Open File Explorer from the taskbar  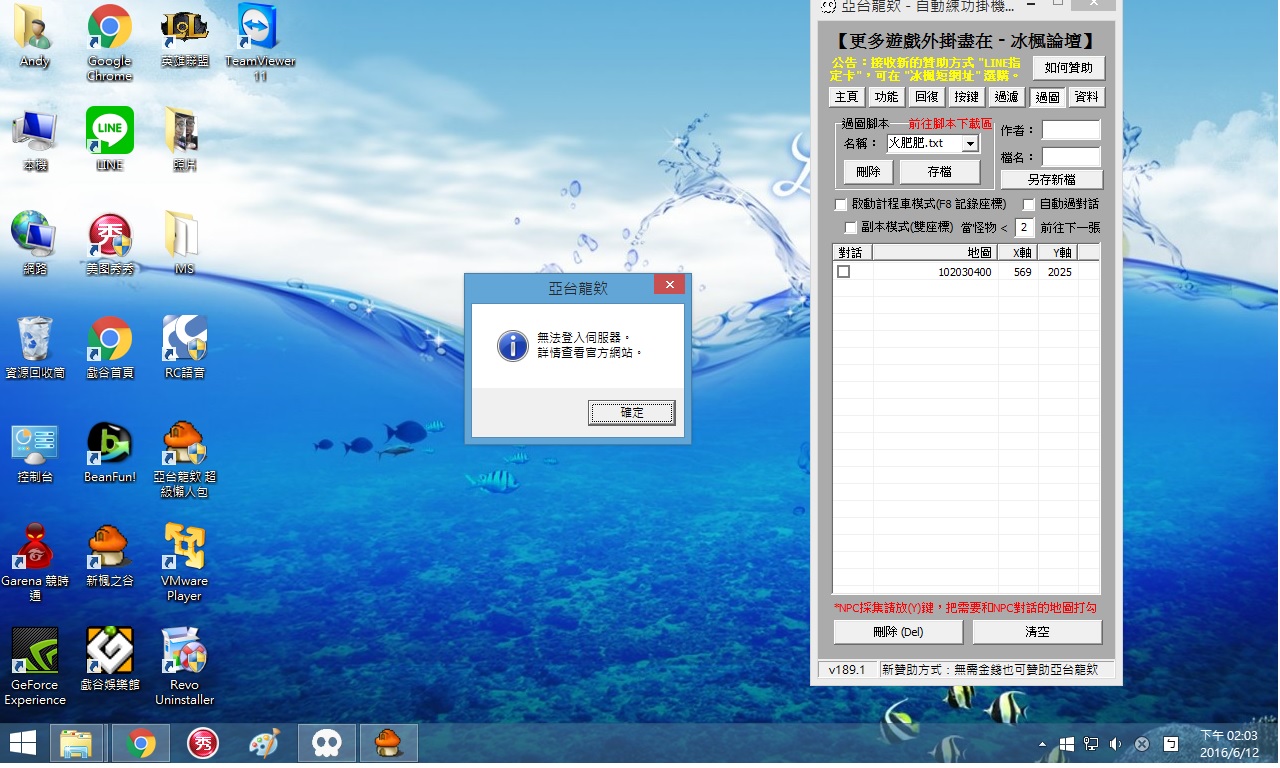click(77, 743)
